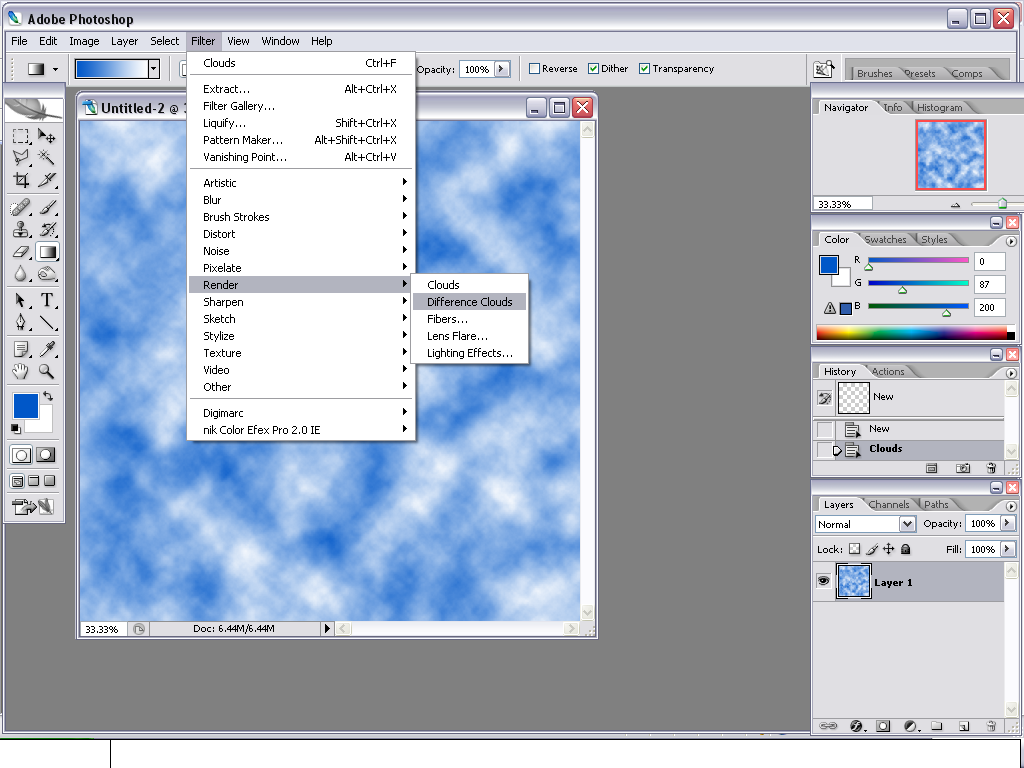
Task: Open options bar Opacity slider arrow
Action: [x=502, y=69]
